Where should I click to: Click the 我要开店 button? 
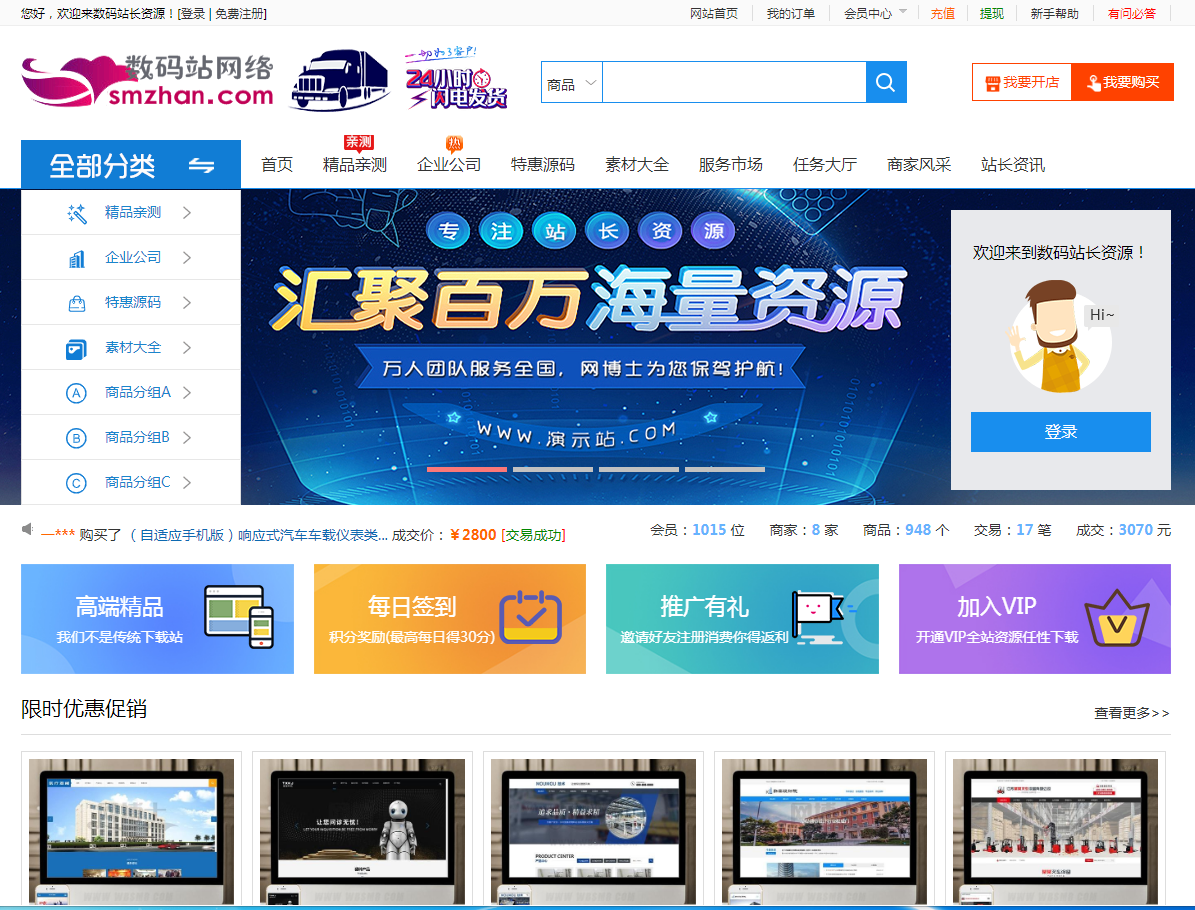[x=1021, y=82]
